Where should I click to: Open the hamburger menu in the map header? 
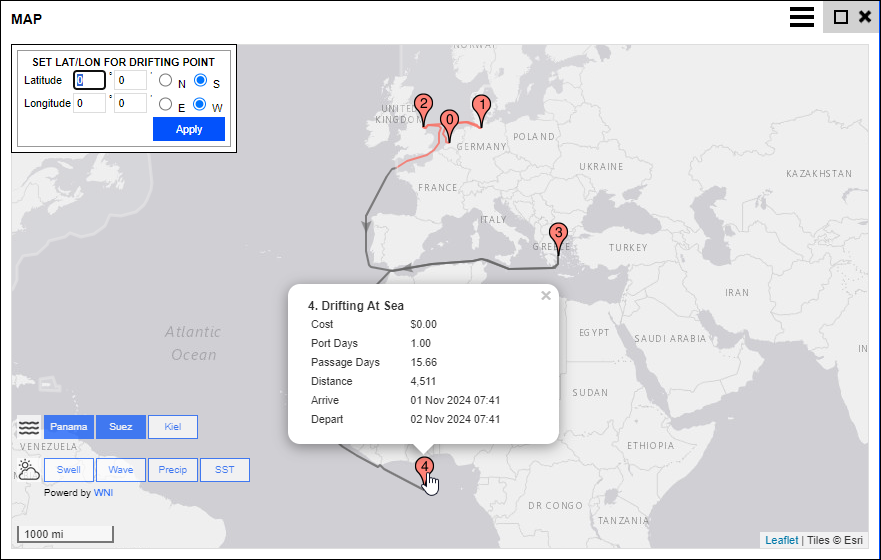pos(801,17)
